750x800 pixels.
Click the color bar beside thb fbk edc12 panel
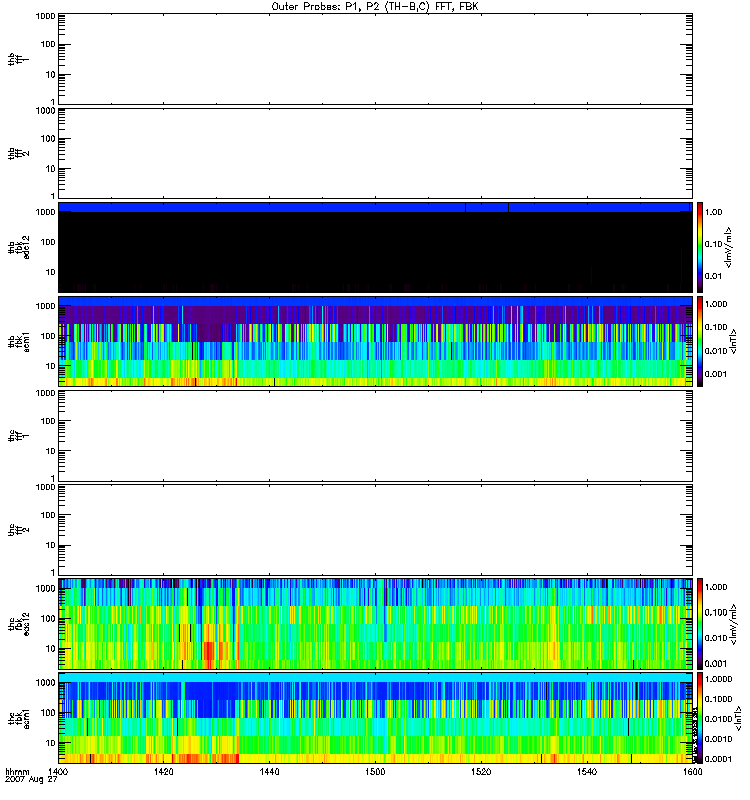click(x=701, y=246)
